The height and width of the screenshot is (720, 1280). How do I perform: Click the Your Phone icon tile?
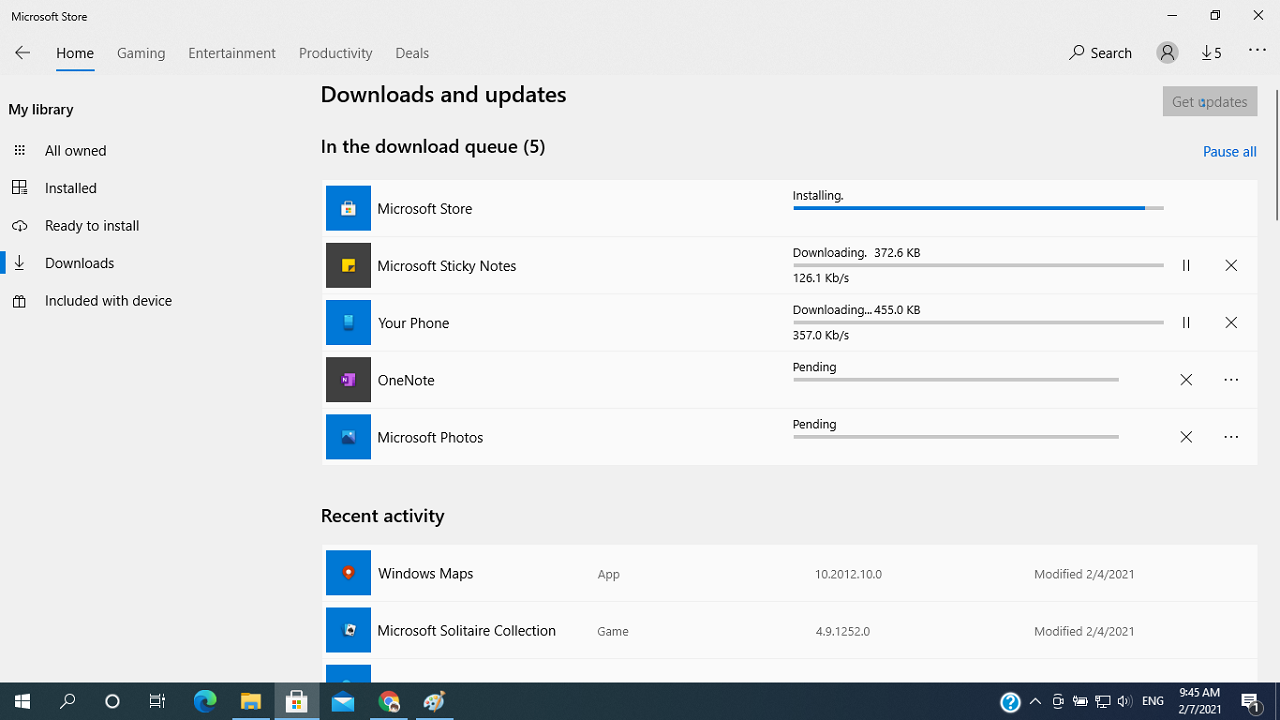coord(348,322)
